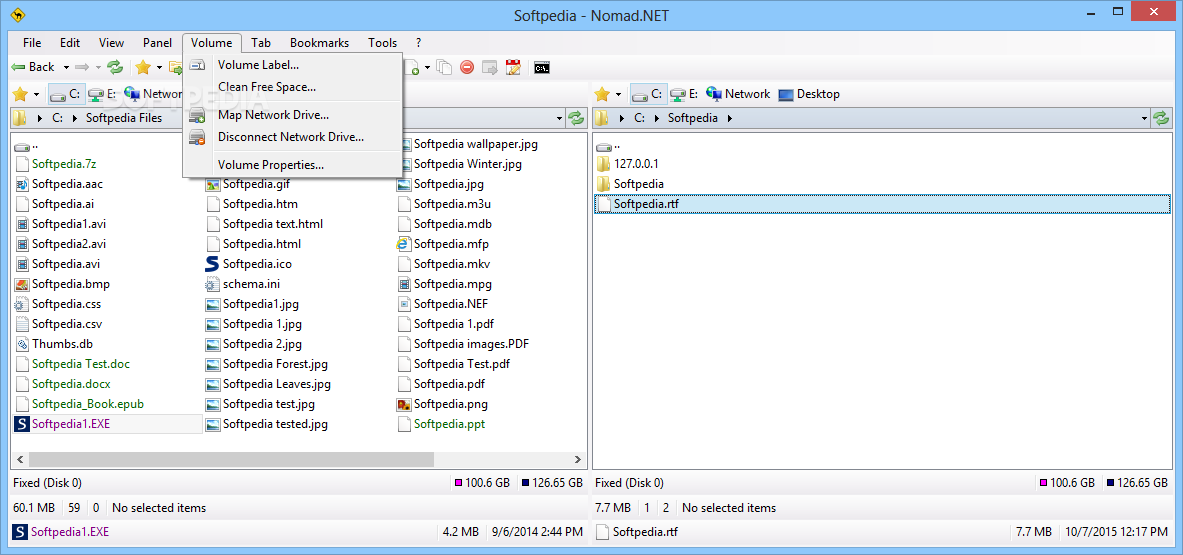The height and width of the screenshot is (555, 1183).
Task: Click the red delete toolbar icon
Action: pyautogui.click(x=467, y=67)
